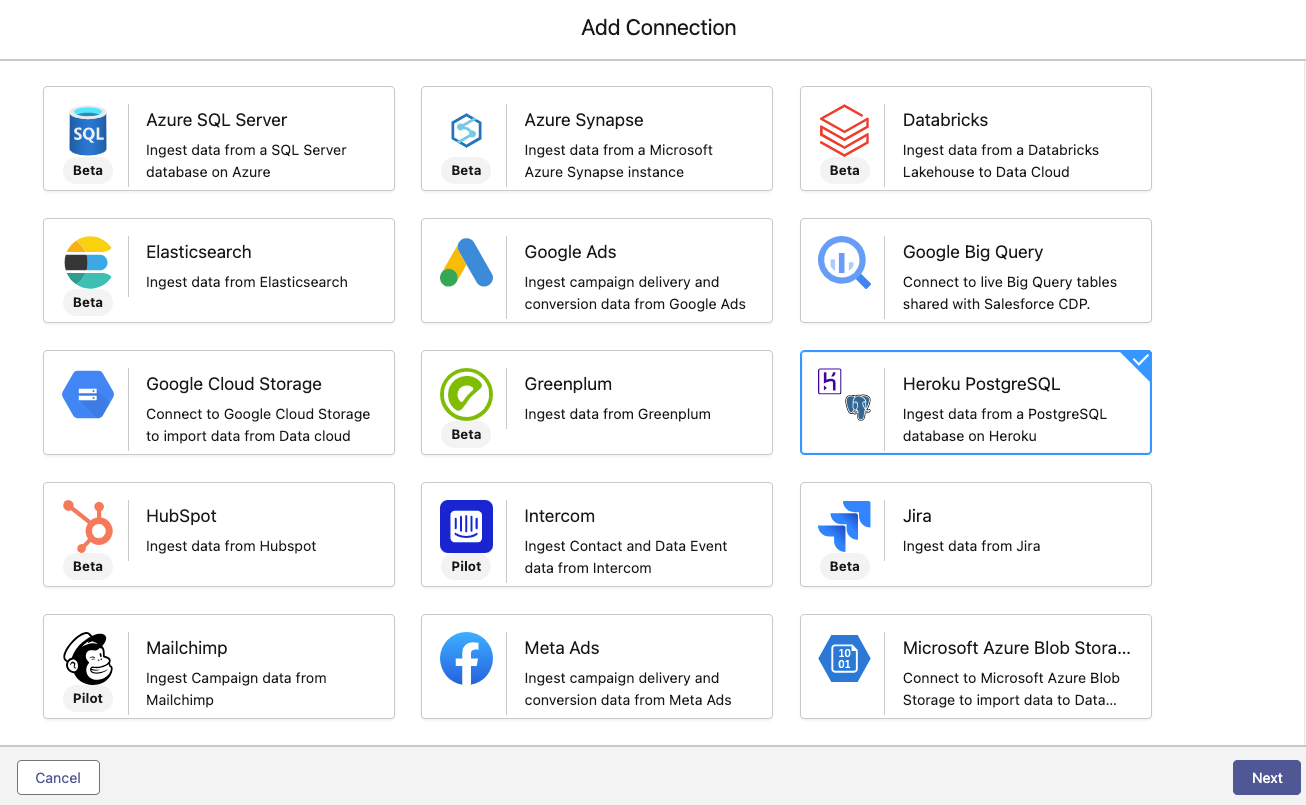
Task: Click Beta badge under Elasticsearch icon
Action: click(x=88, y=302)
